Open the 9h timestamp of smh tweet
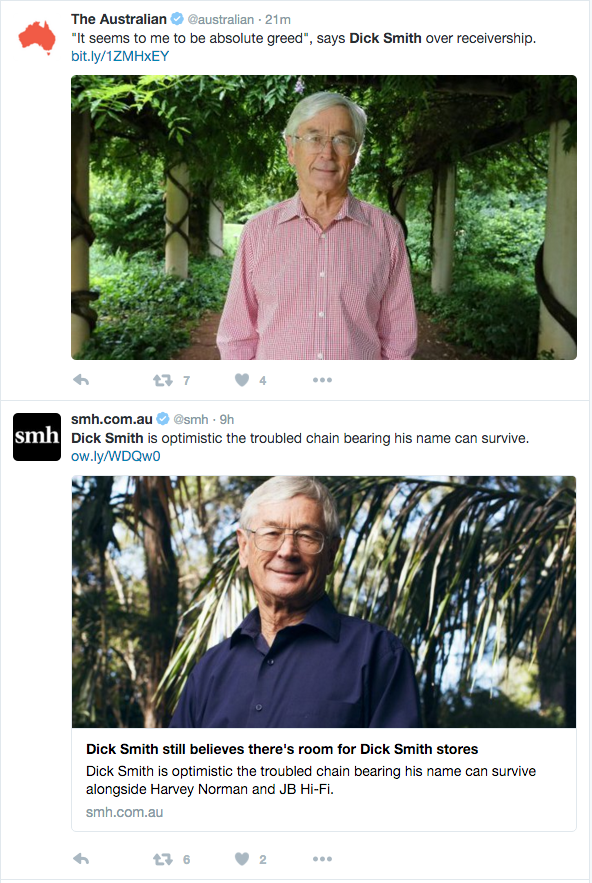This screenshot has width=592, height=883. pos(226,420)
